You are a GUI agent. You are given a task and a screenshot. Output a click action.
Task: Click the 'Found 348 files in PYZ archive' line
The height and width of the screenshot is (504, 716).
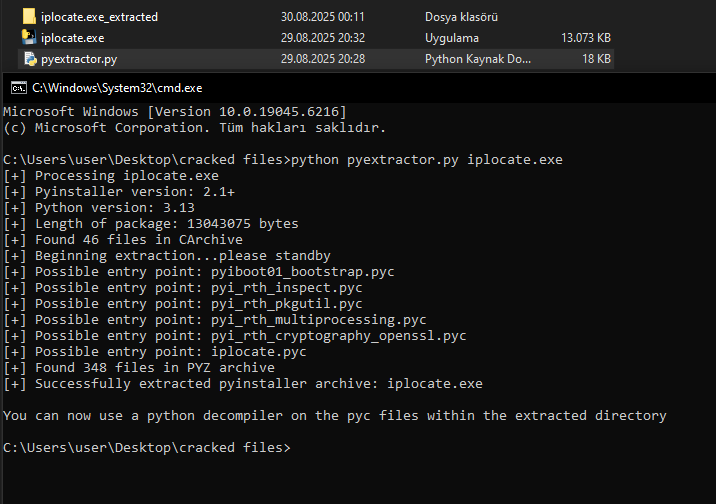(x=139, y=368)
